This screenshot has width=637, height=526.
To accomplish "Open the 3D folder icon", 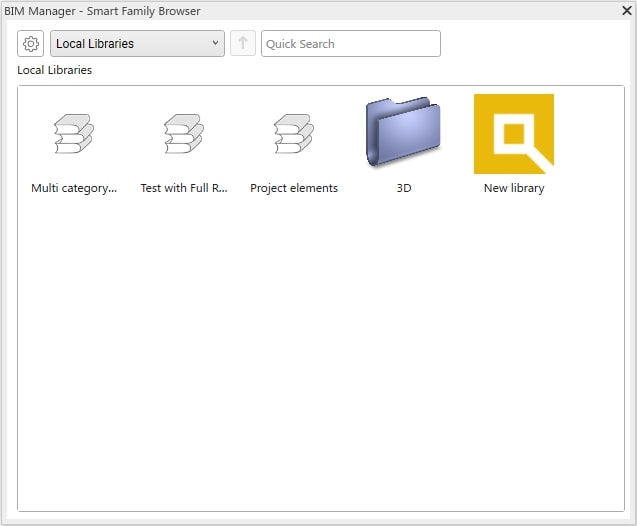I will tap(403, 132).
